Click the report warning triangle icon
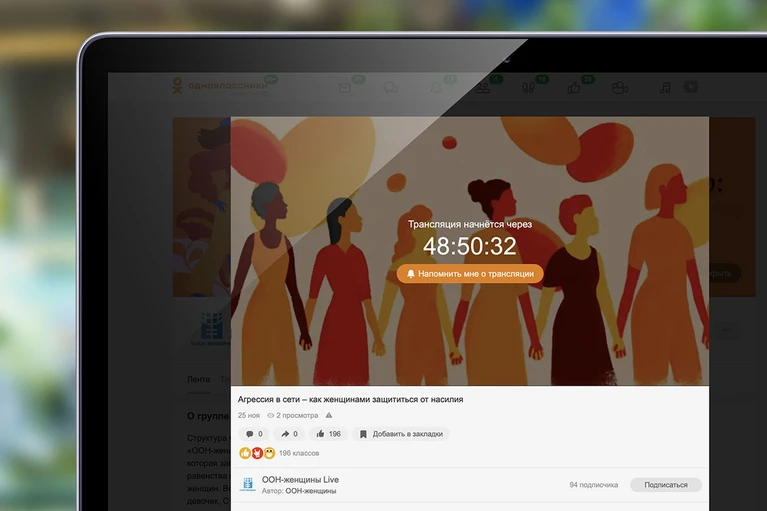The image size is (767, 511). (x=329, y=415)
